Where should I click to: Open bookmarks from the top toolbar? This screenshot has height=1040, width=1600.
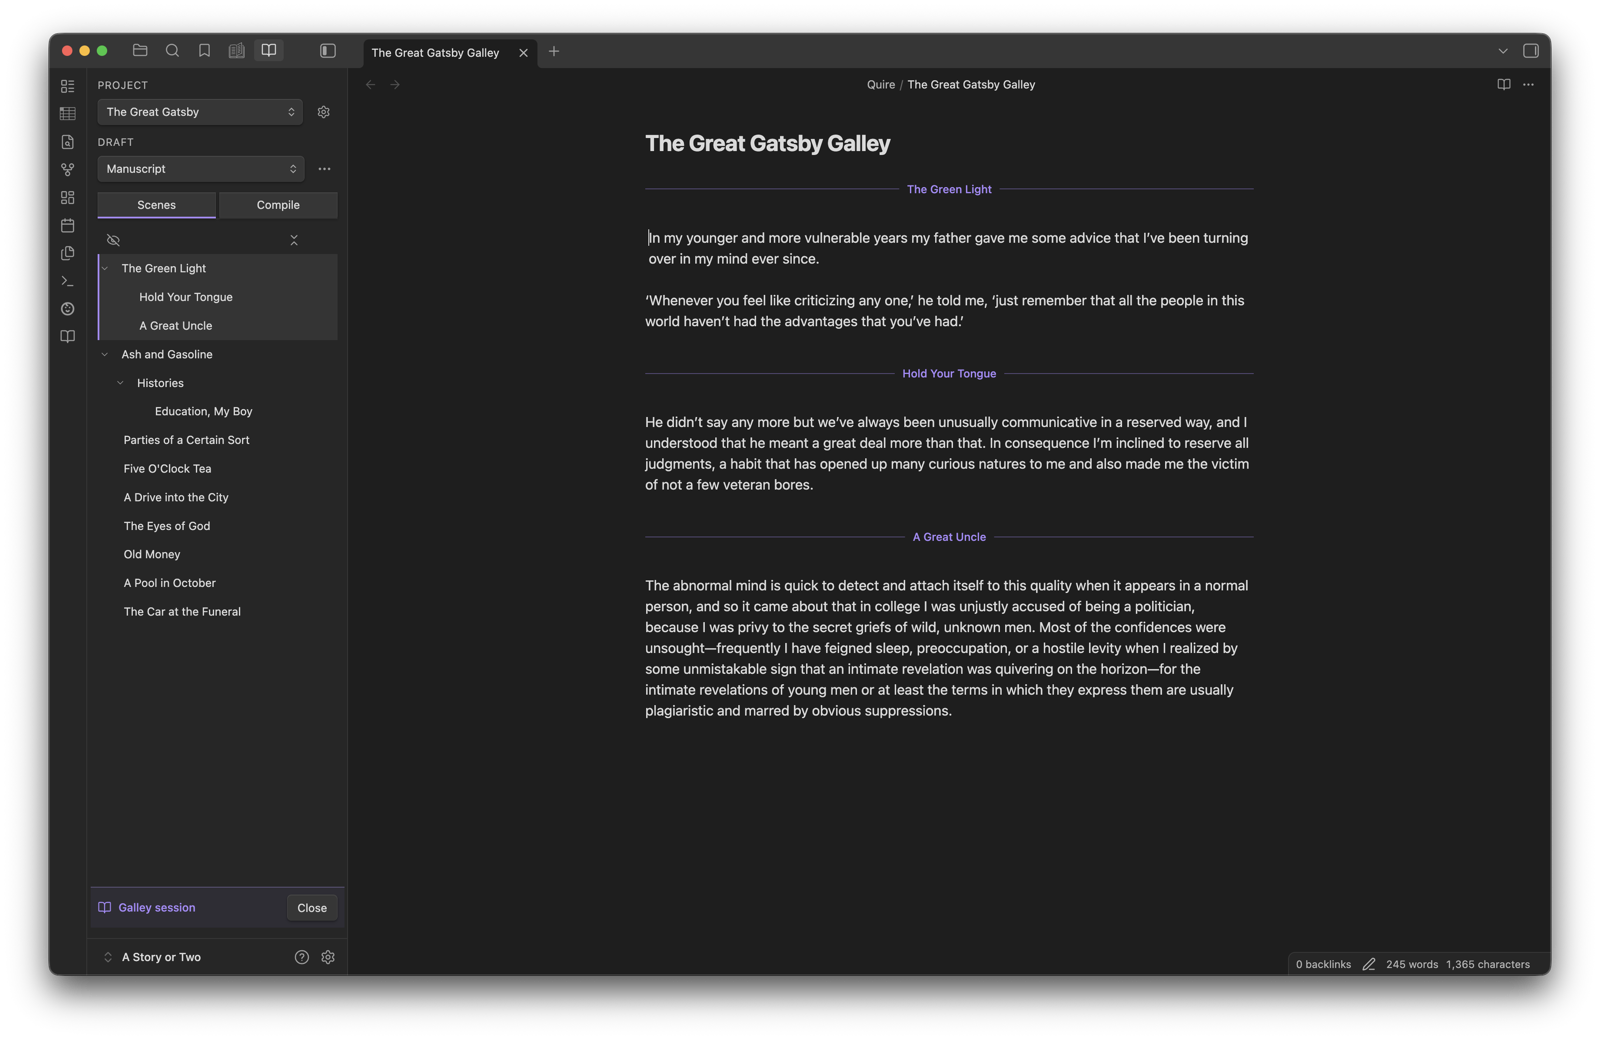(204, 51)
